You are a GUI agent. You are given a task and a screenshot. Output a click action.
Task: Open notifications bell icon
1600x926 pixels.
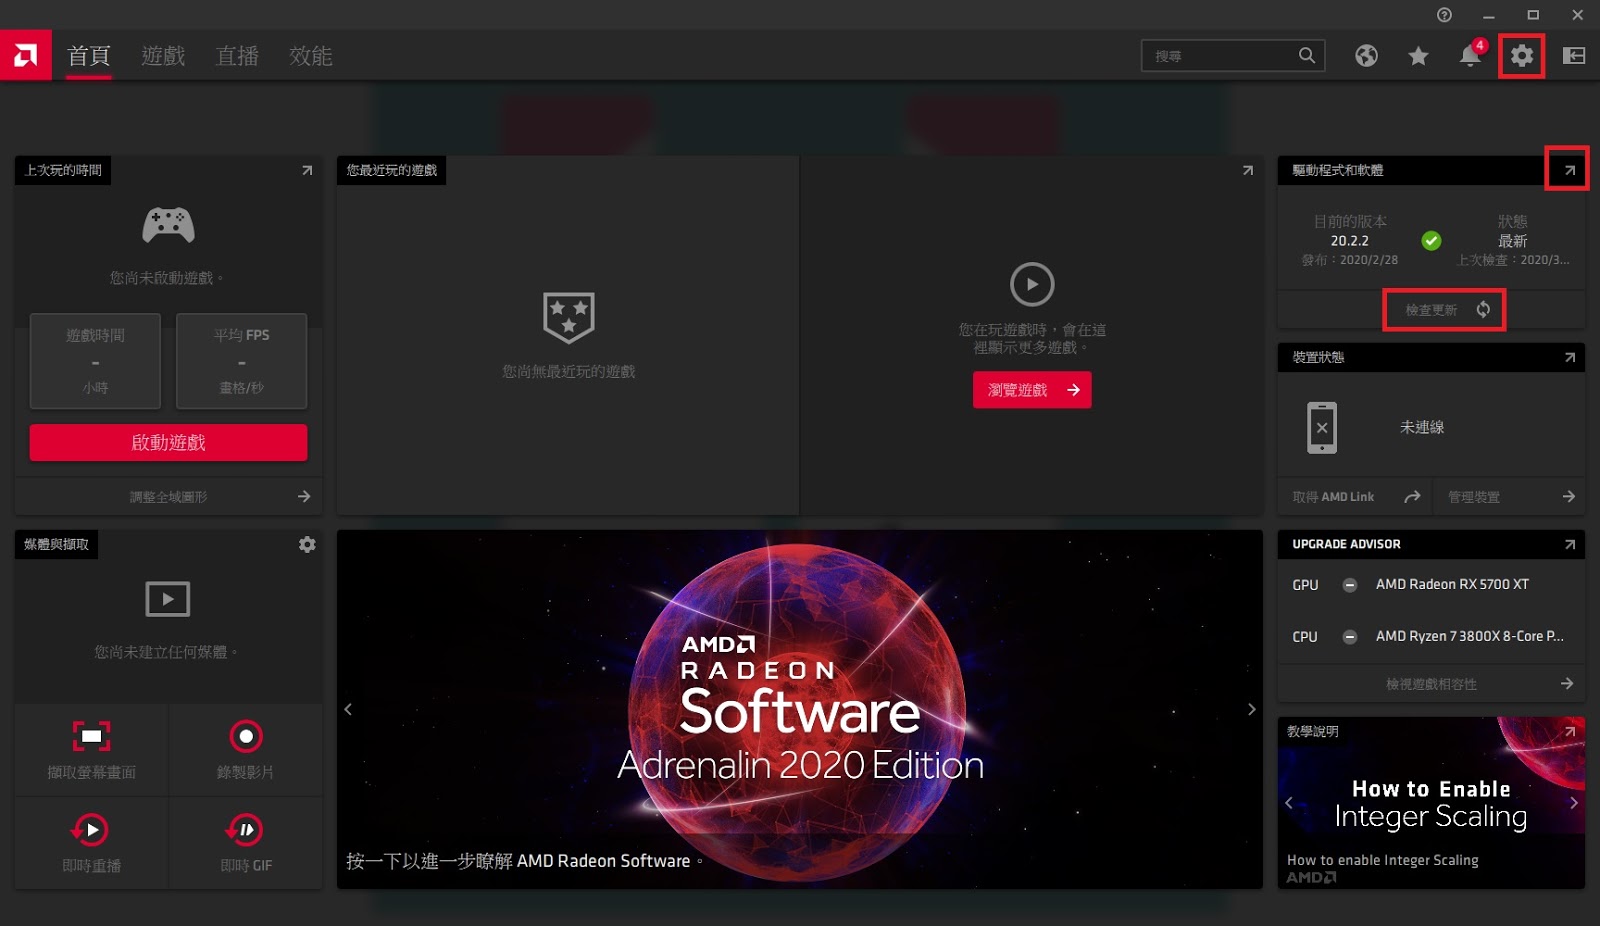coord(1470,55)
